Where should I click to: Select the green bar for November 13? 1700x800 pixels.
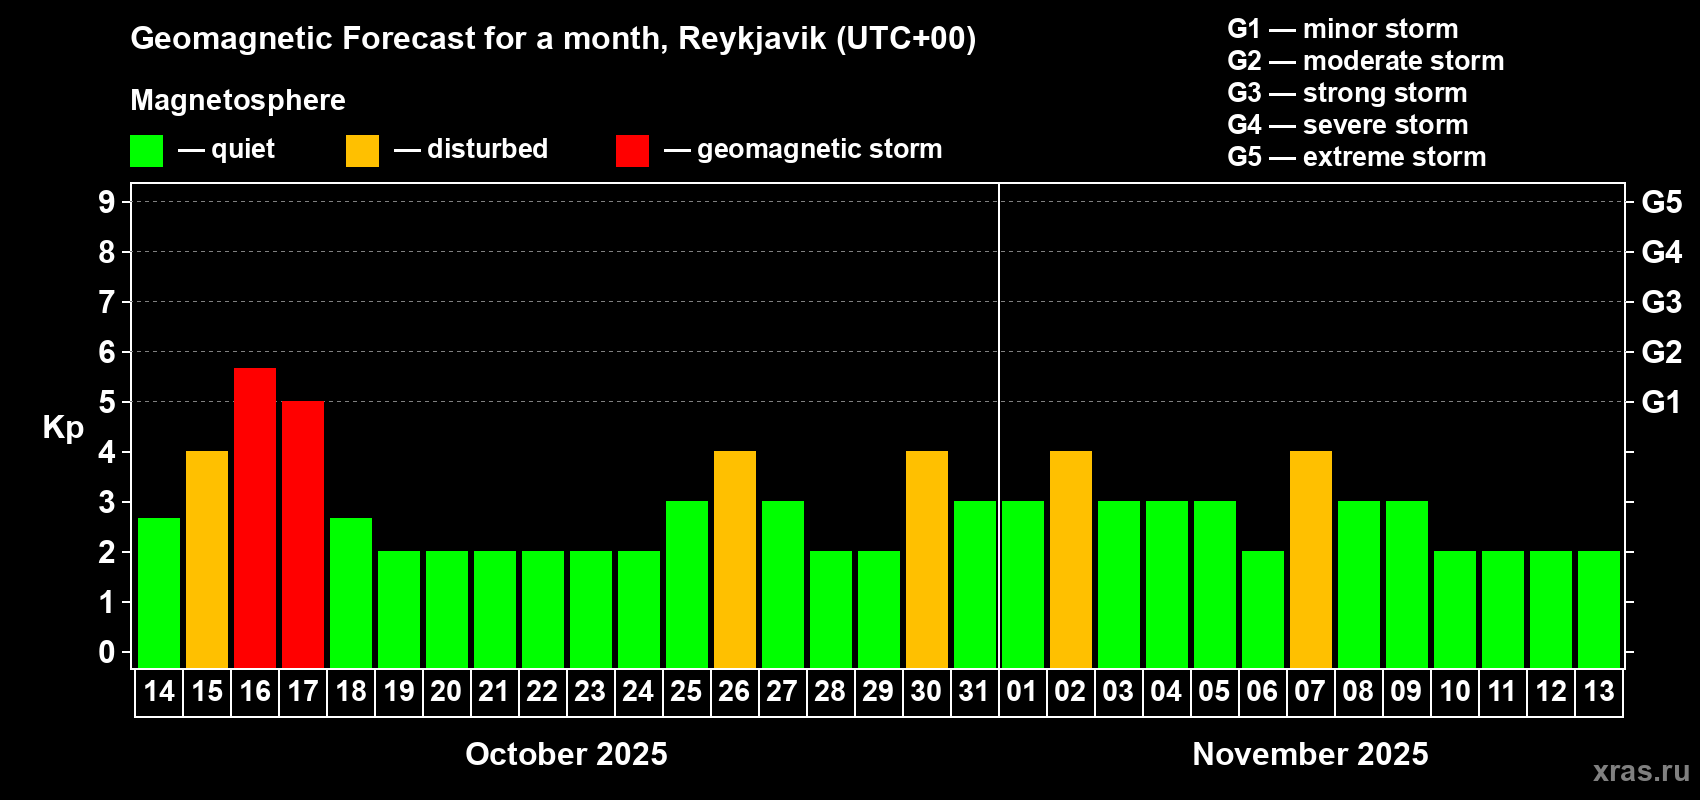pyautogui.click(x=1599, y=610)
